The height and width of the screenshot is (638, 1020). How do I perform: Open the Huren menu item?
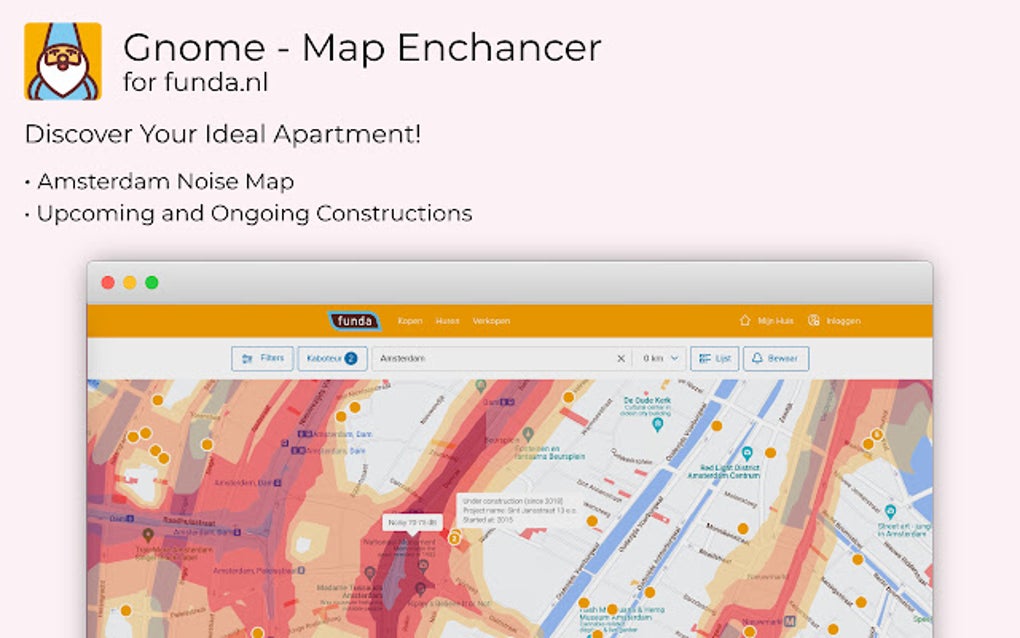[448, 321]
